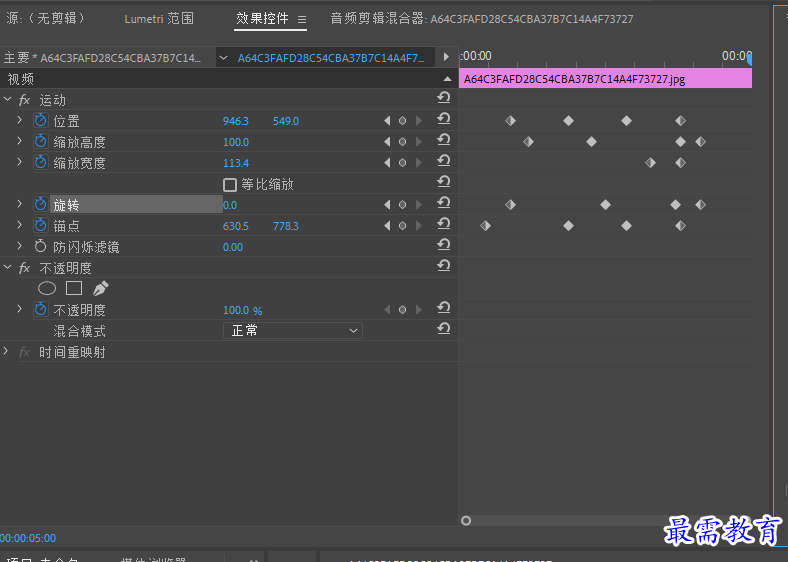Go to previous 缩放高度 keyframe

[x=387, y=142]
